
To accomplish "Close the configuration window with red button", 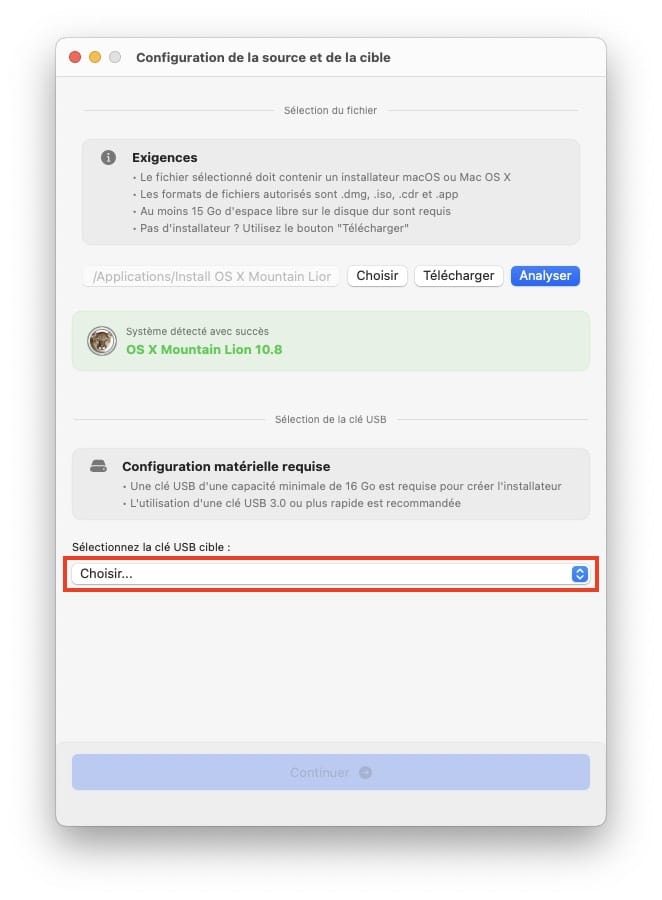I will [x=75, y=58].
